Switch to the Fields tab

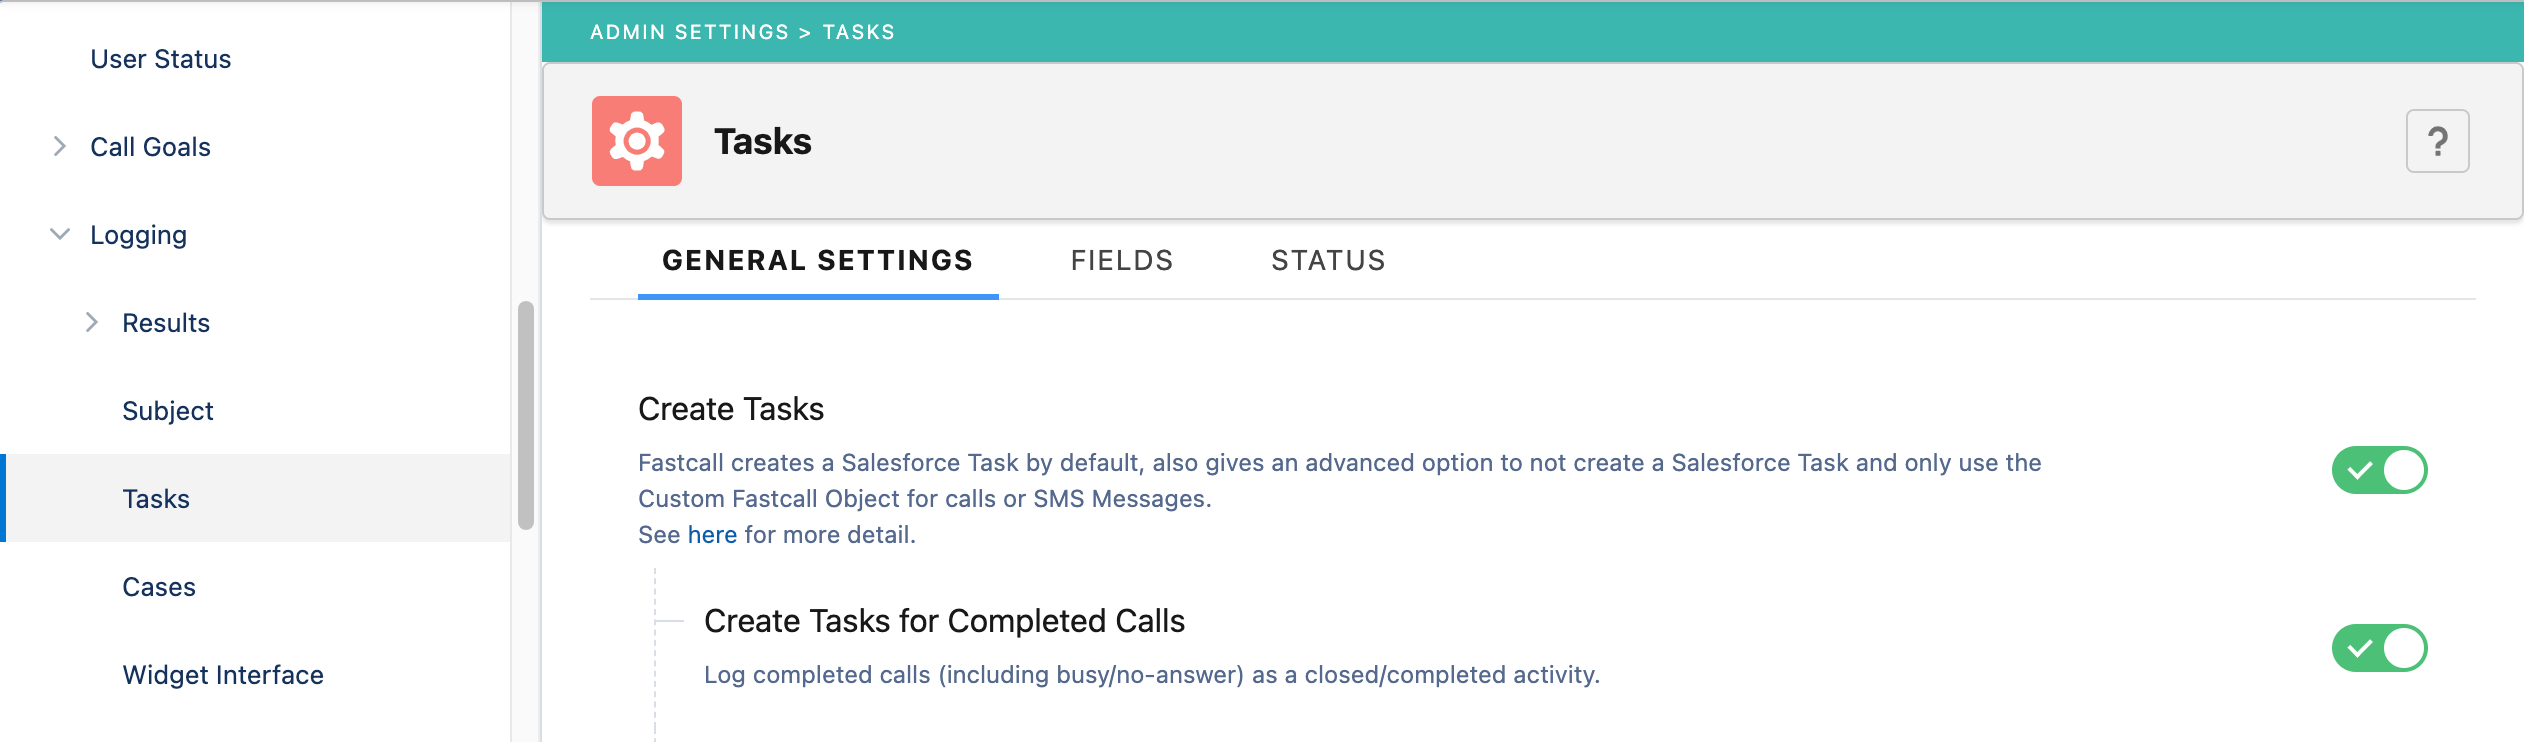(x=1121, y=261)
